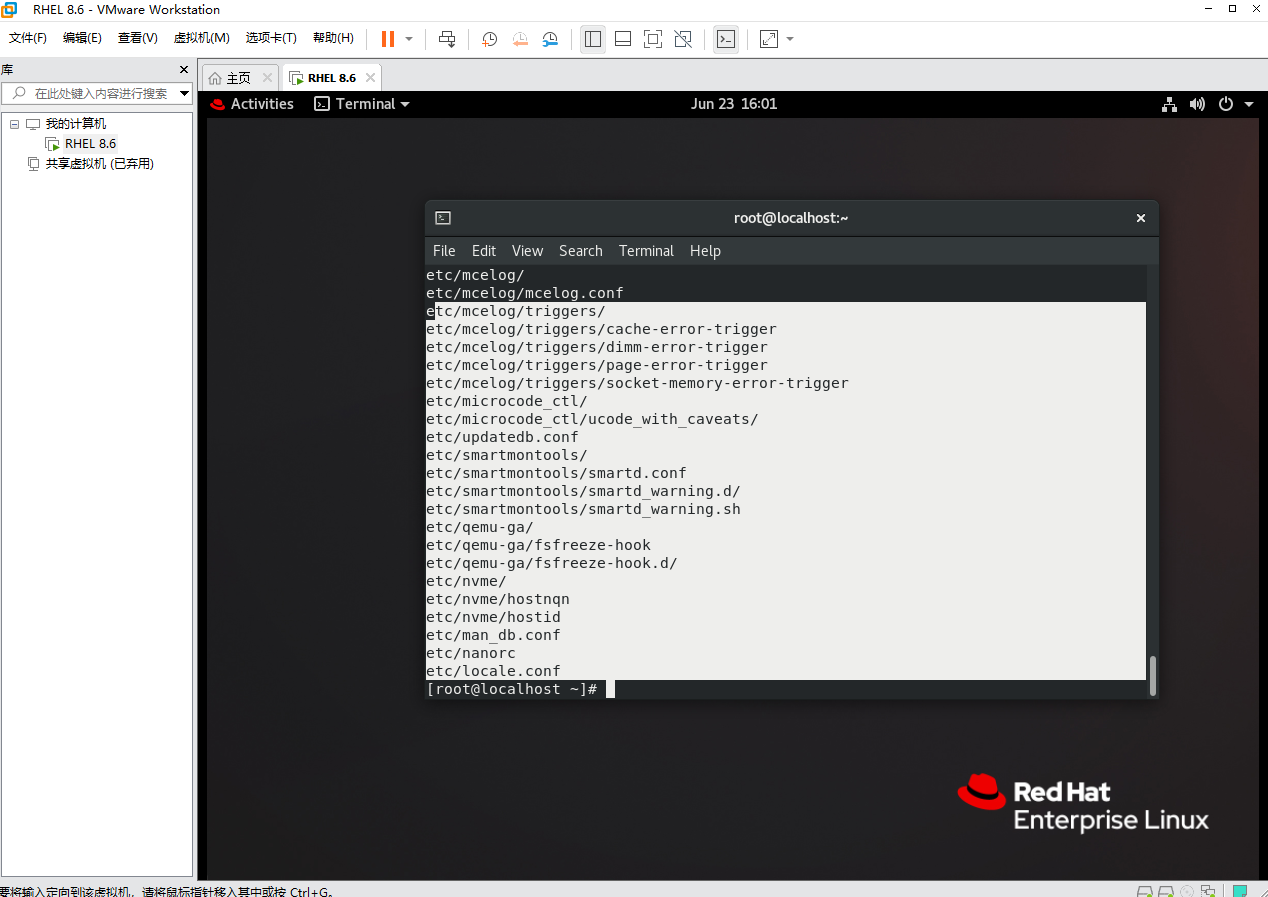Collapse the 我的计算机 tree node

(15, 124)
